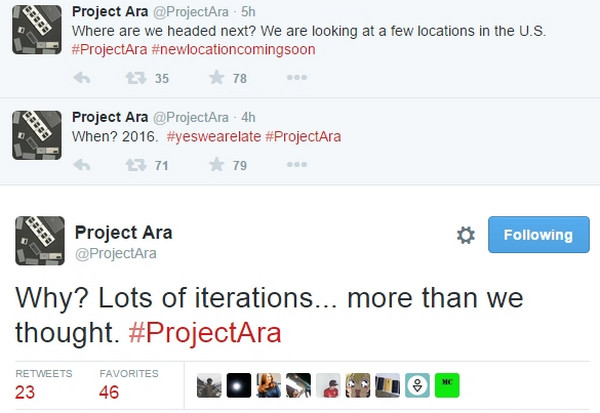
Task: Open more options on the 4h tweet
Action: point(296,165)
